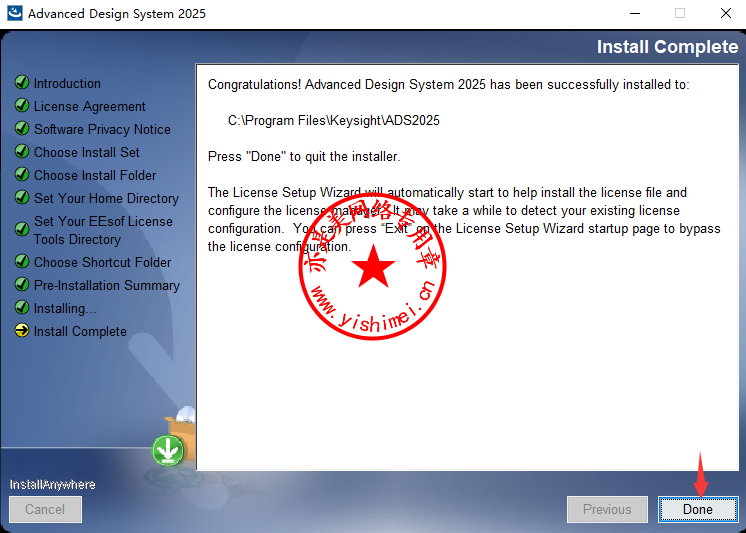The width and height of the screenshot is (746, 533).
Task: Select the Set Your EEsof License Tools Directory step
Action: pos(103,230)
